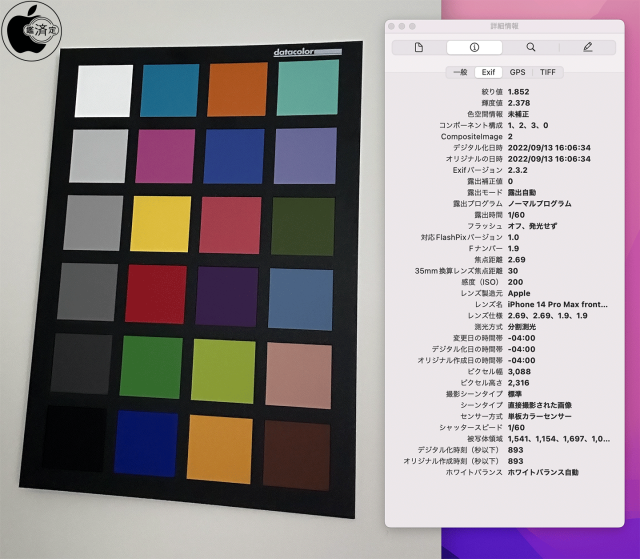Switch to the GPS tab
Image resolution: width=640 pixels, height=559 pixels.
click(517, 72)
